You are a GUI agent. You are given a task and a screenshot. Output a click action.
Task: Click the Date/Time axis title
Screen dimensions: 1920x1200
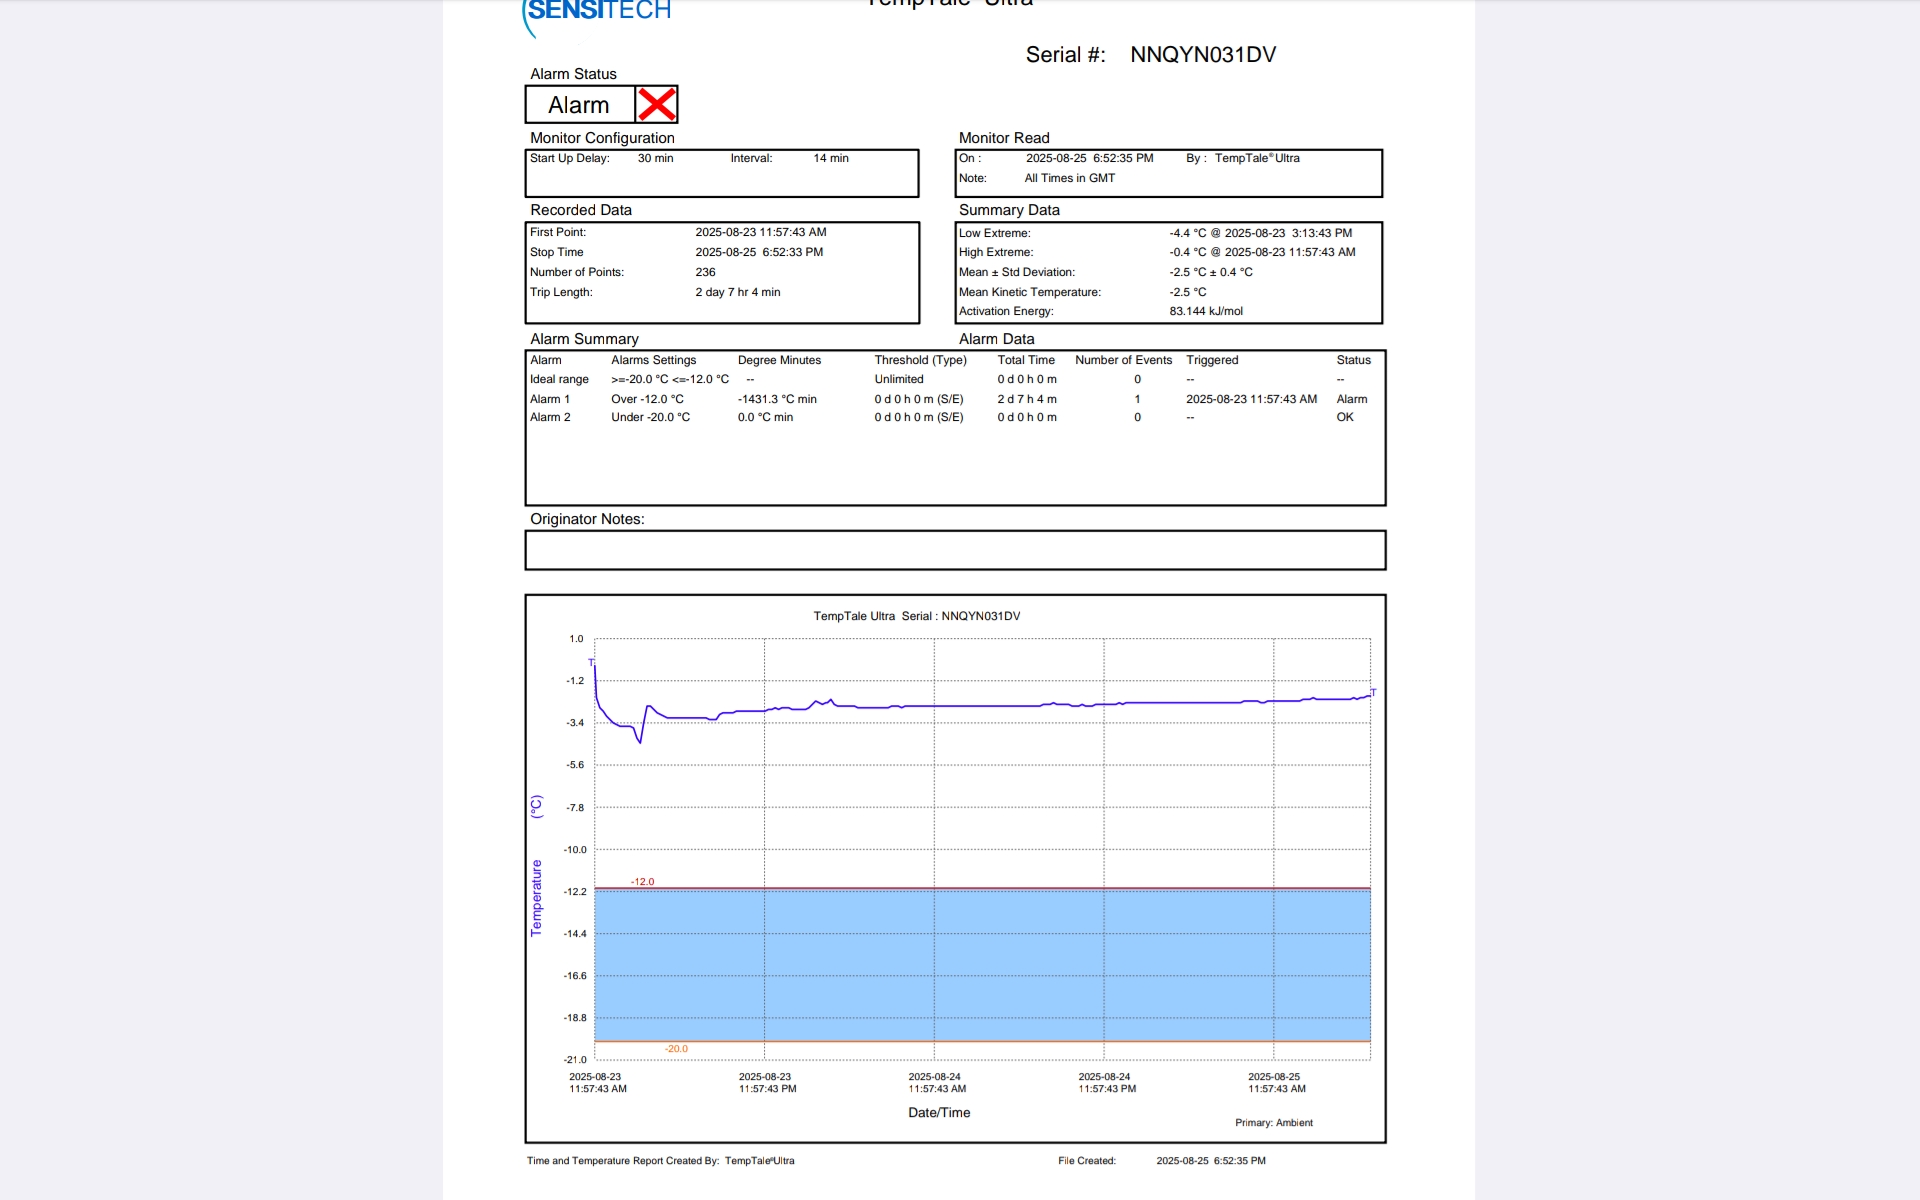click(939, 1112)
